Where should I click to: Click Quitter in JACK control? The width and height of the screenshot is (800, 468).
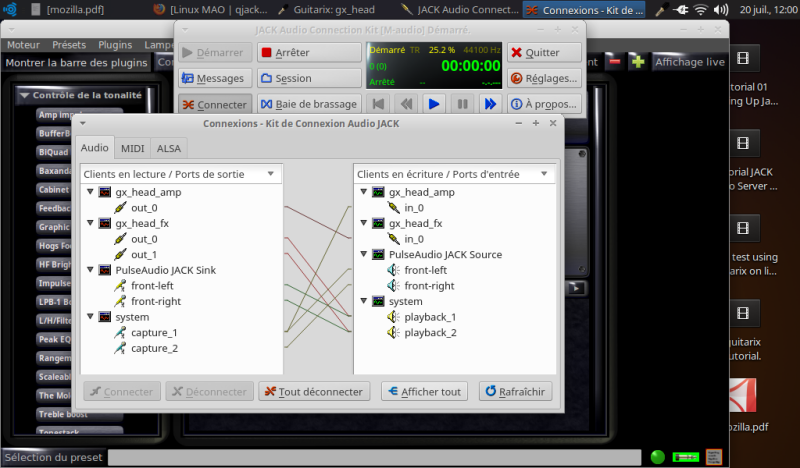pos(544,53)
